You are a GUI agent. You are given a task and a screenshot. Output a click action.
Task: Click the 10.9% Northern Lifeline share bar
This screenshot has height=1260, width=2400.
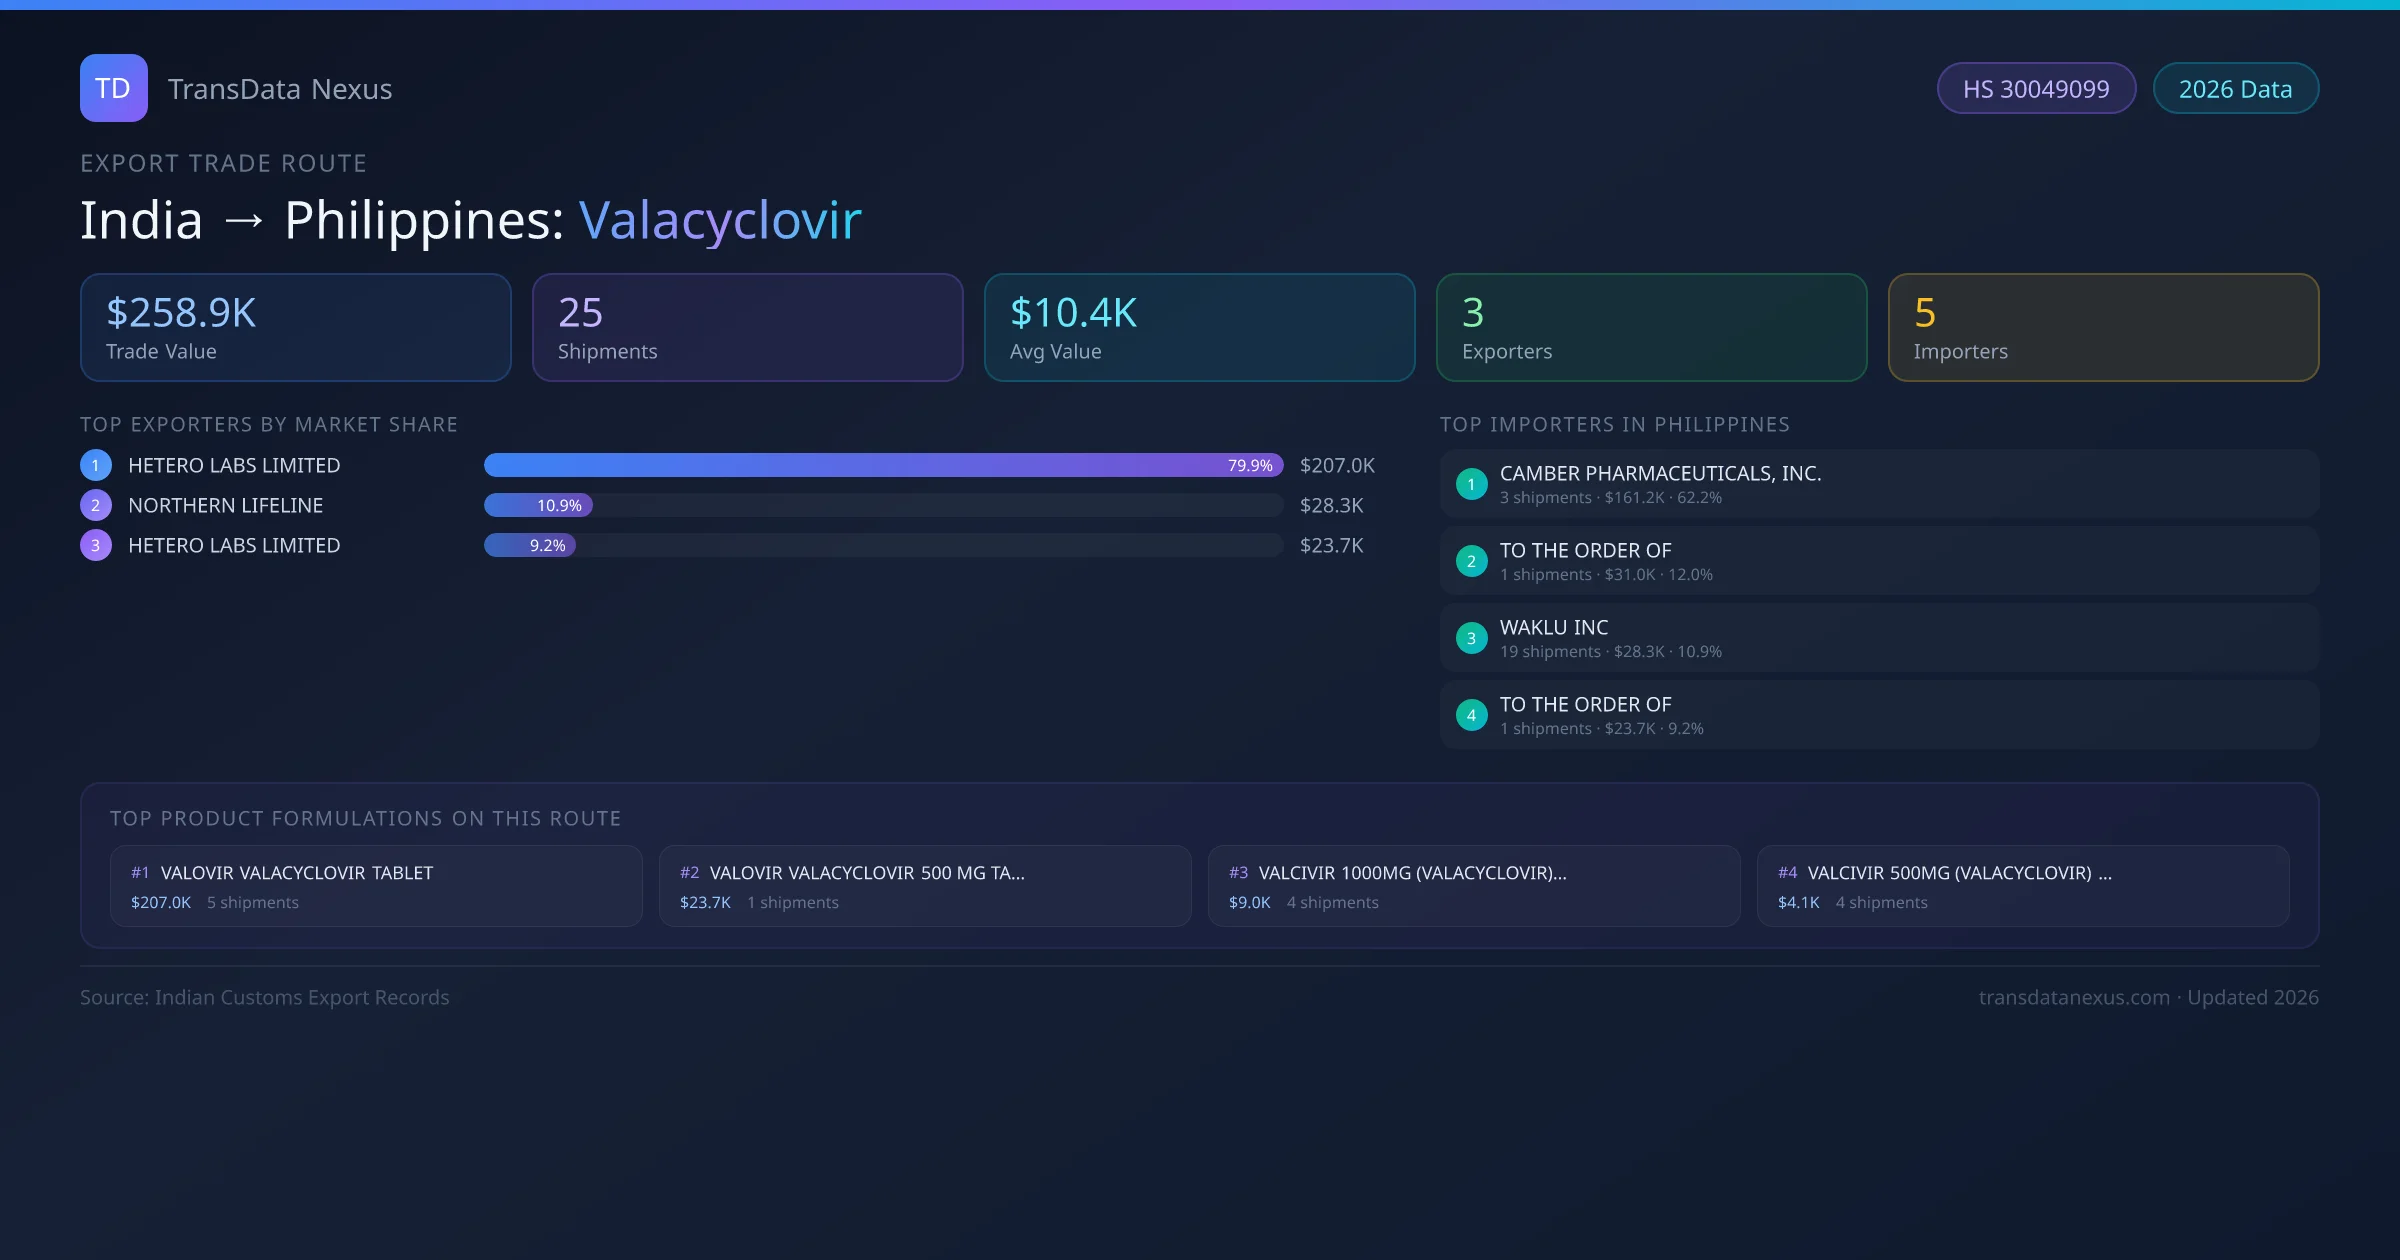[x=539, y=505]
